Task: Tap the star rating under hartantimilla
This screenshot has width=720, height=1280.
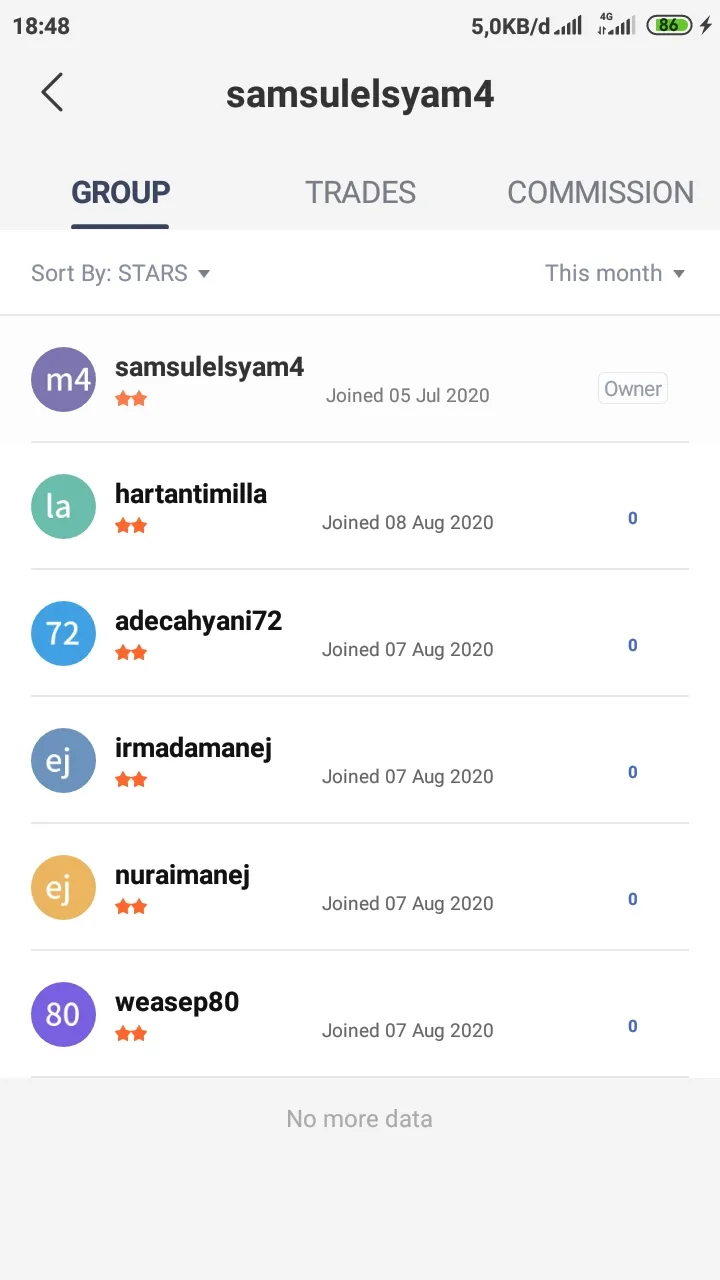Action: (131, 526)
